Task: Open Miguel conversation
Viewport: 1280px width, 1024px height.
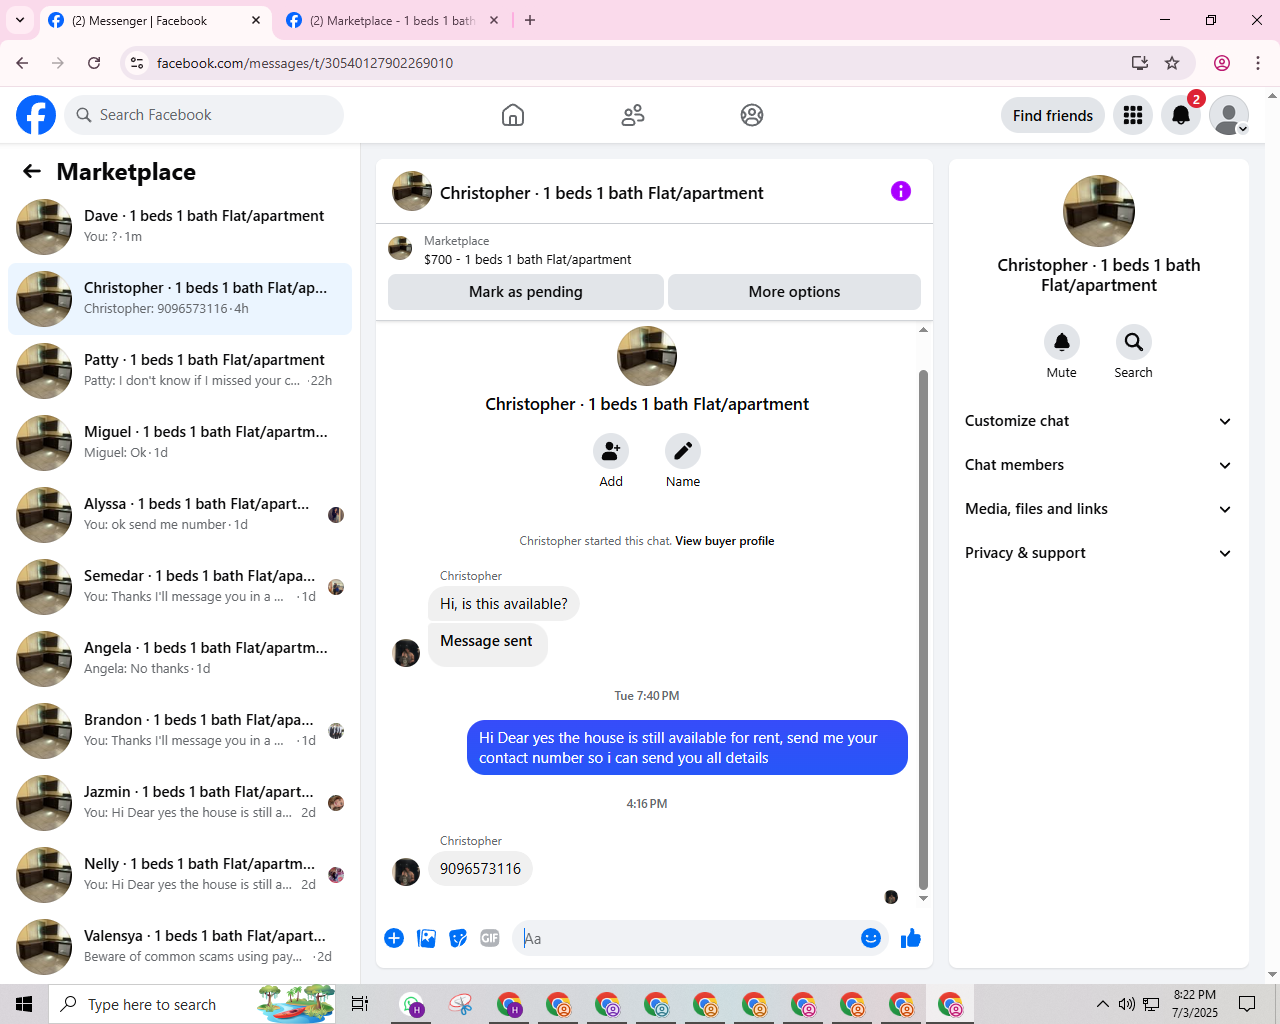Action: pos(180,443)
